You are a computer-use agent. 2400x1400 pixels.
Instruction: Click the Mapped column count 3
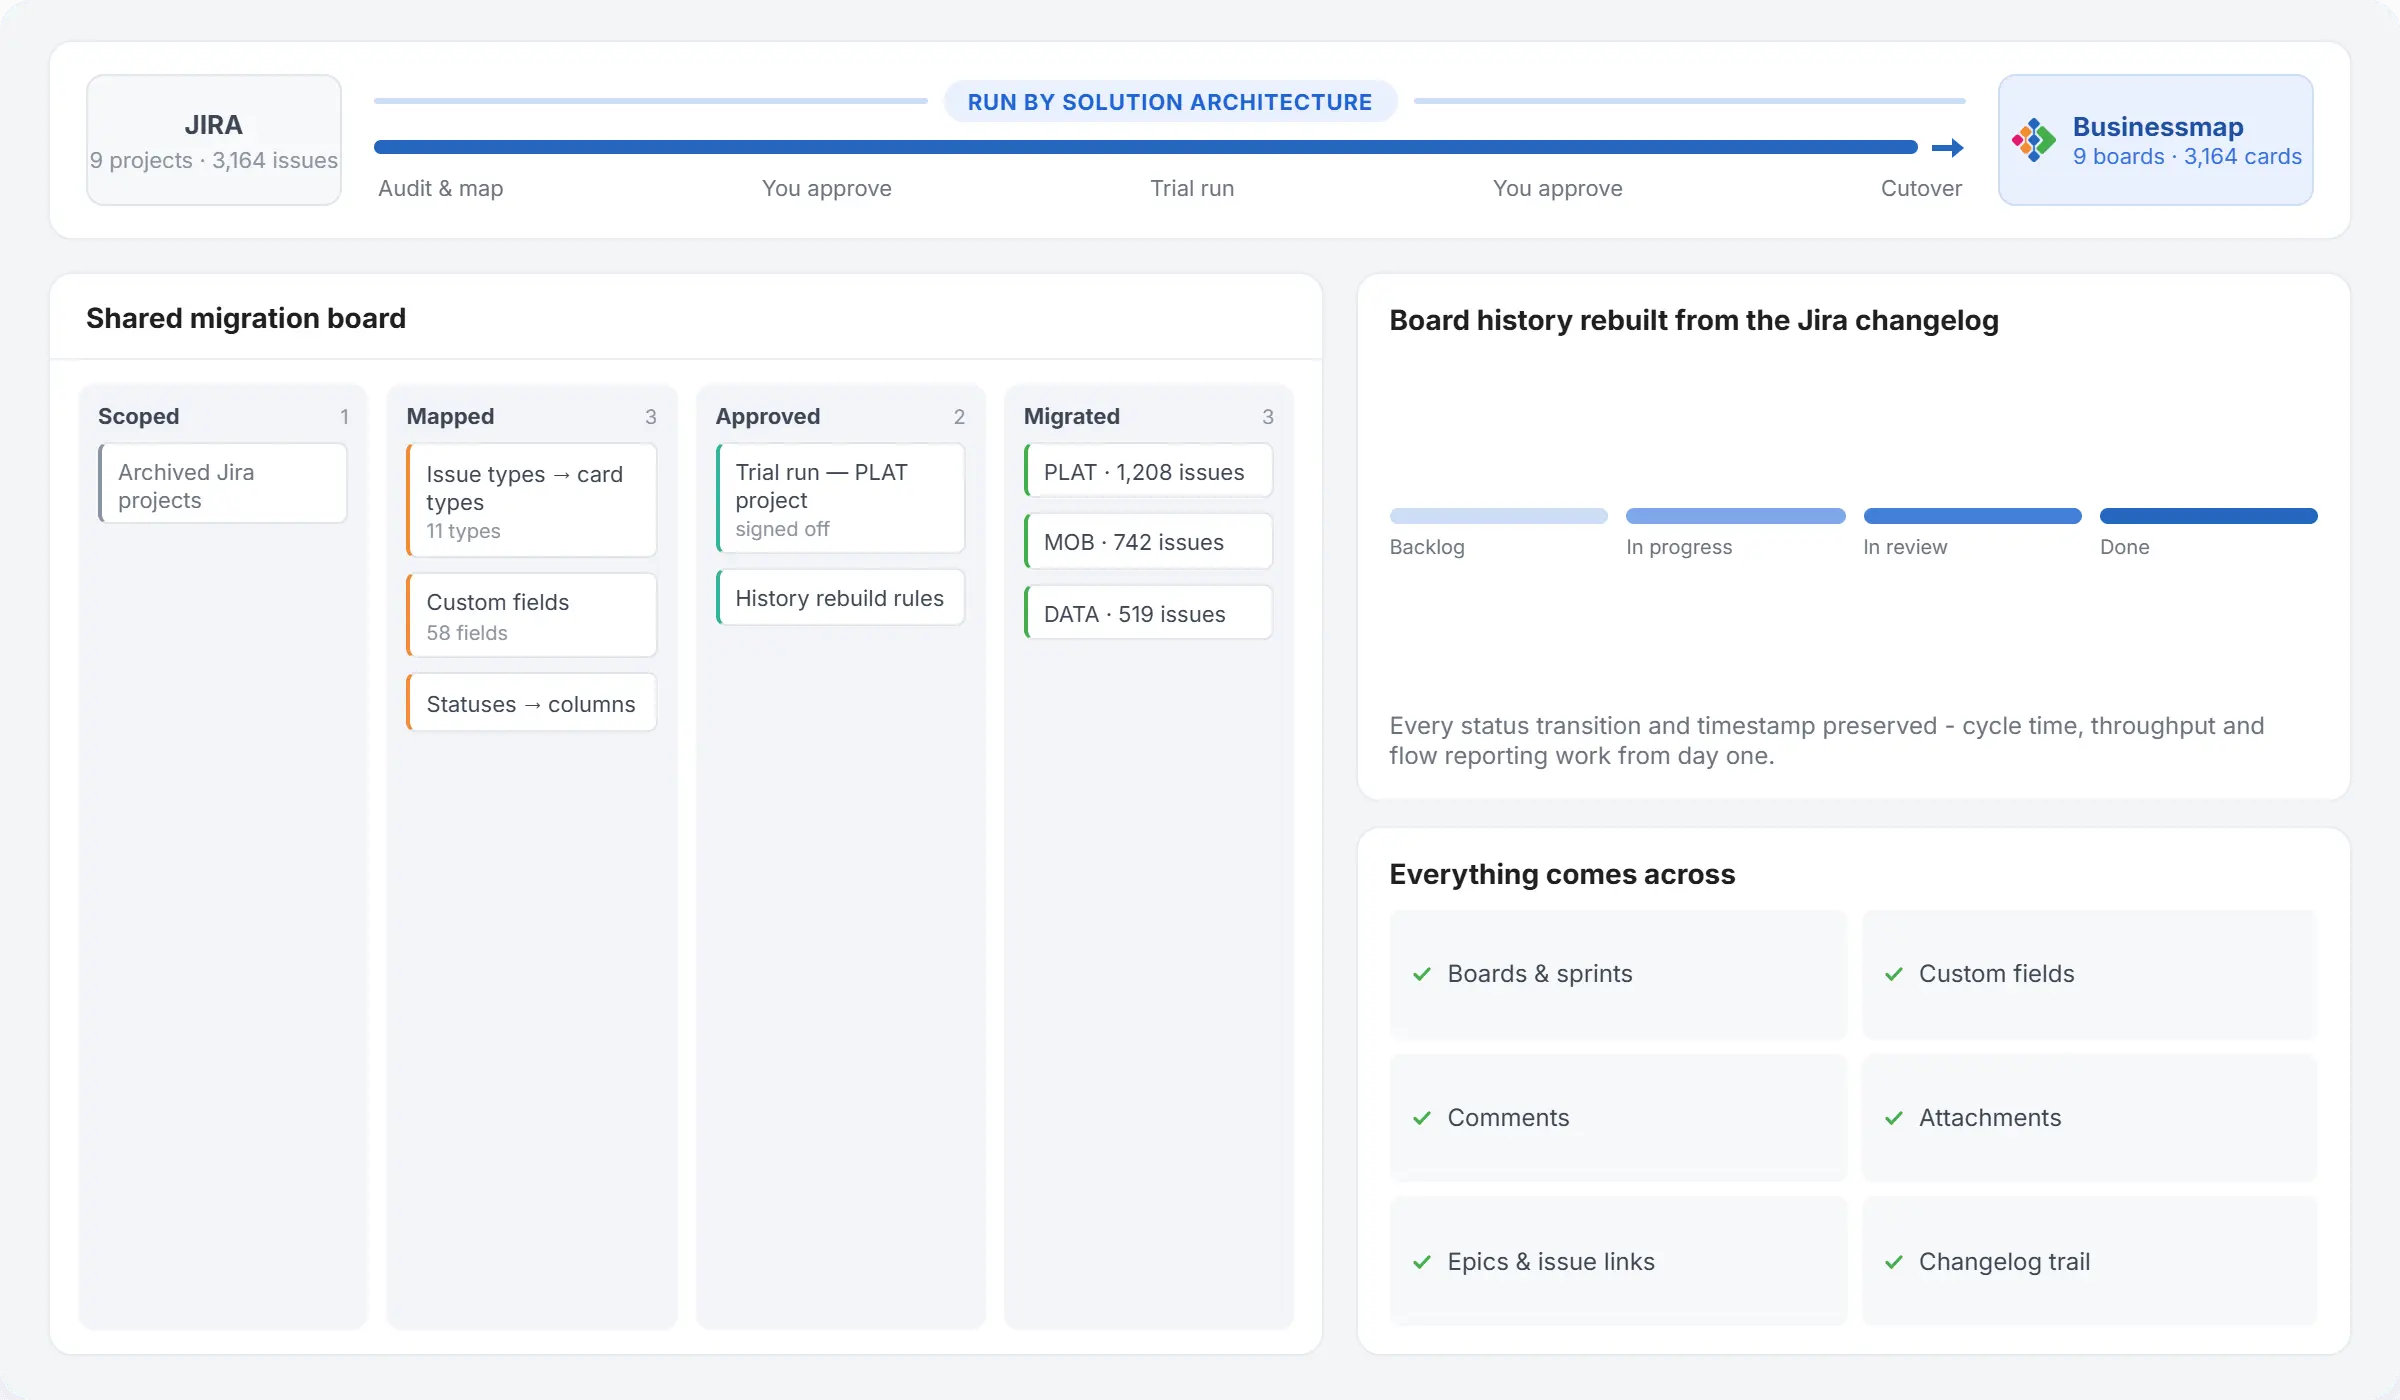coord(650,416)
